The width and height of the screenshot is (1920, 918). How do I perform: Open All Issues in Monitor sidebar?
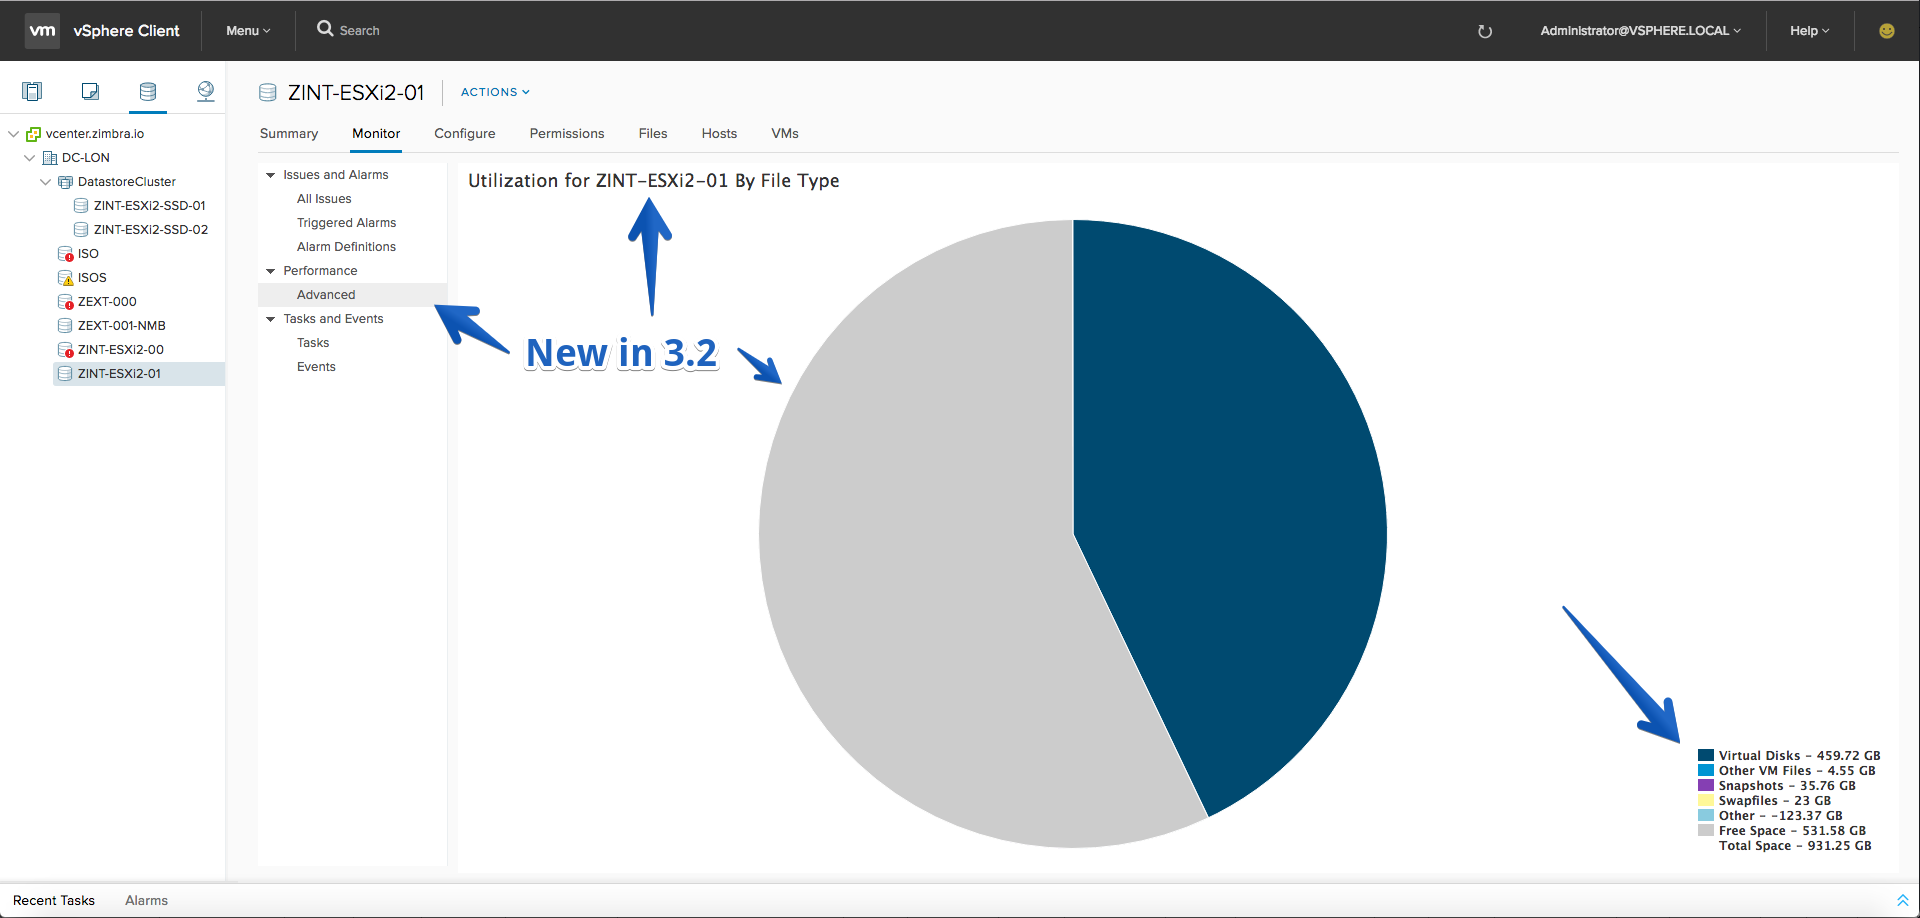324,199
